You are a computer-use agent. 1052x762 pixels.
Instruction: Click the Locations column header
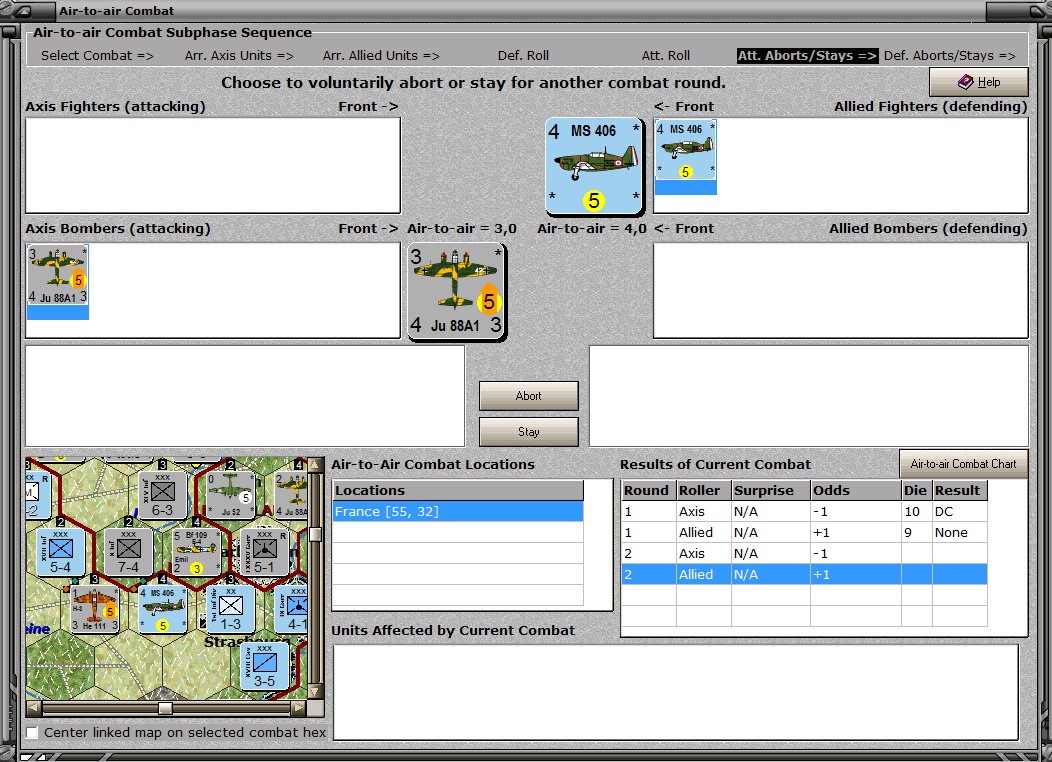458,490
